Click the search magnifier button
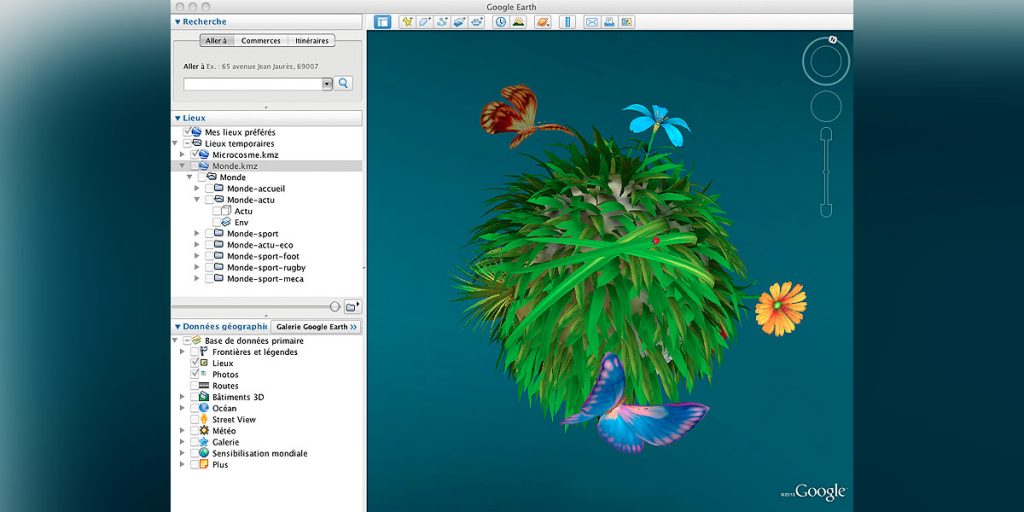1024x512 pixels. tap(343, 84)
